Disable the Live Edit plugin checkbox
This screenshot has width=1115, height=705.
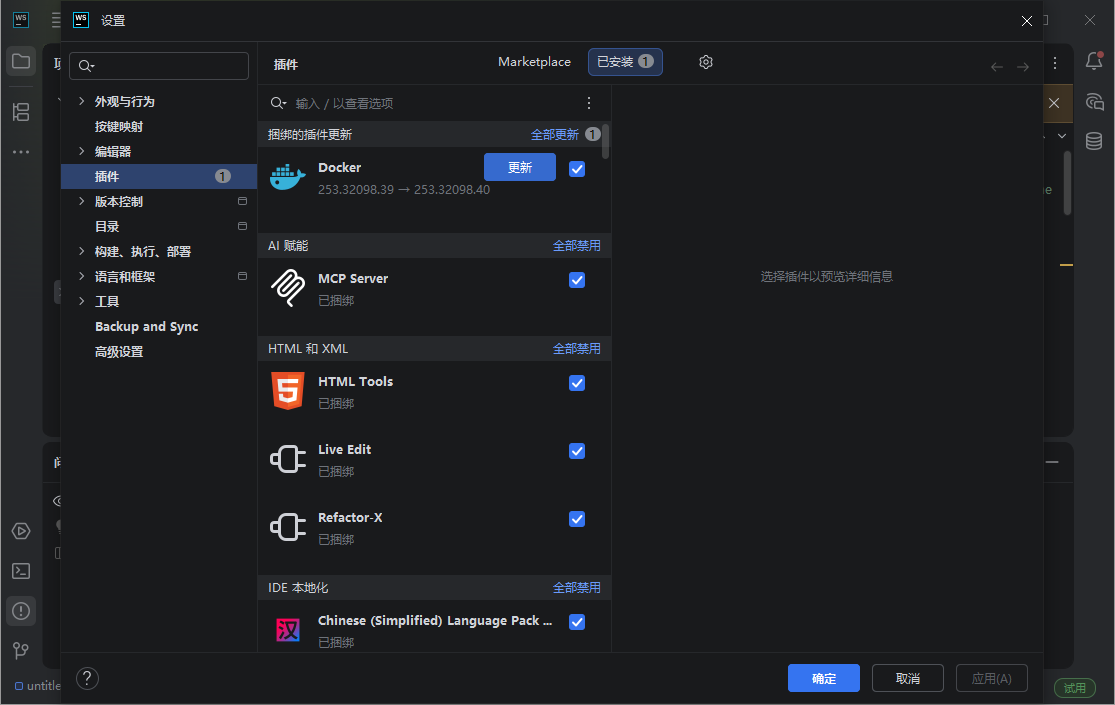coord(577,451)
